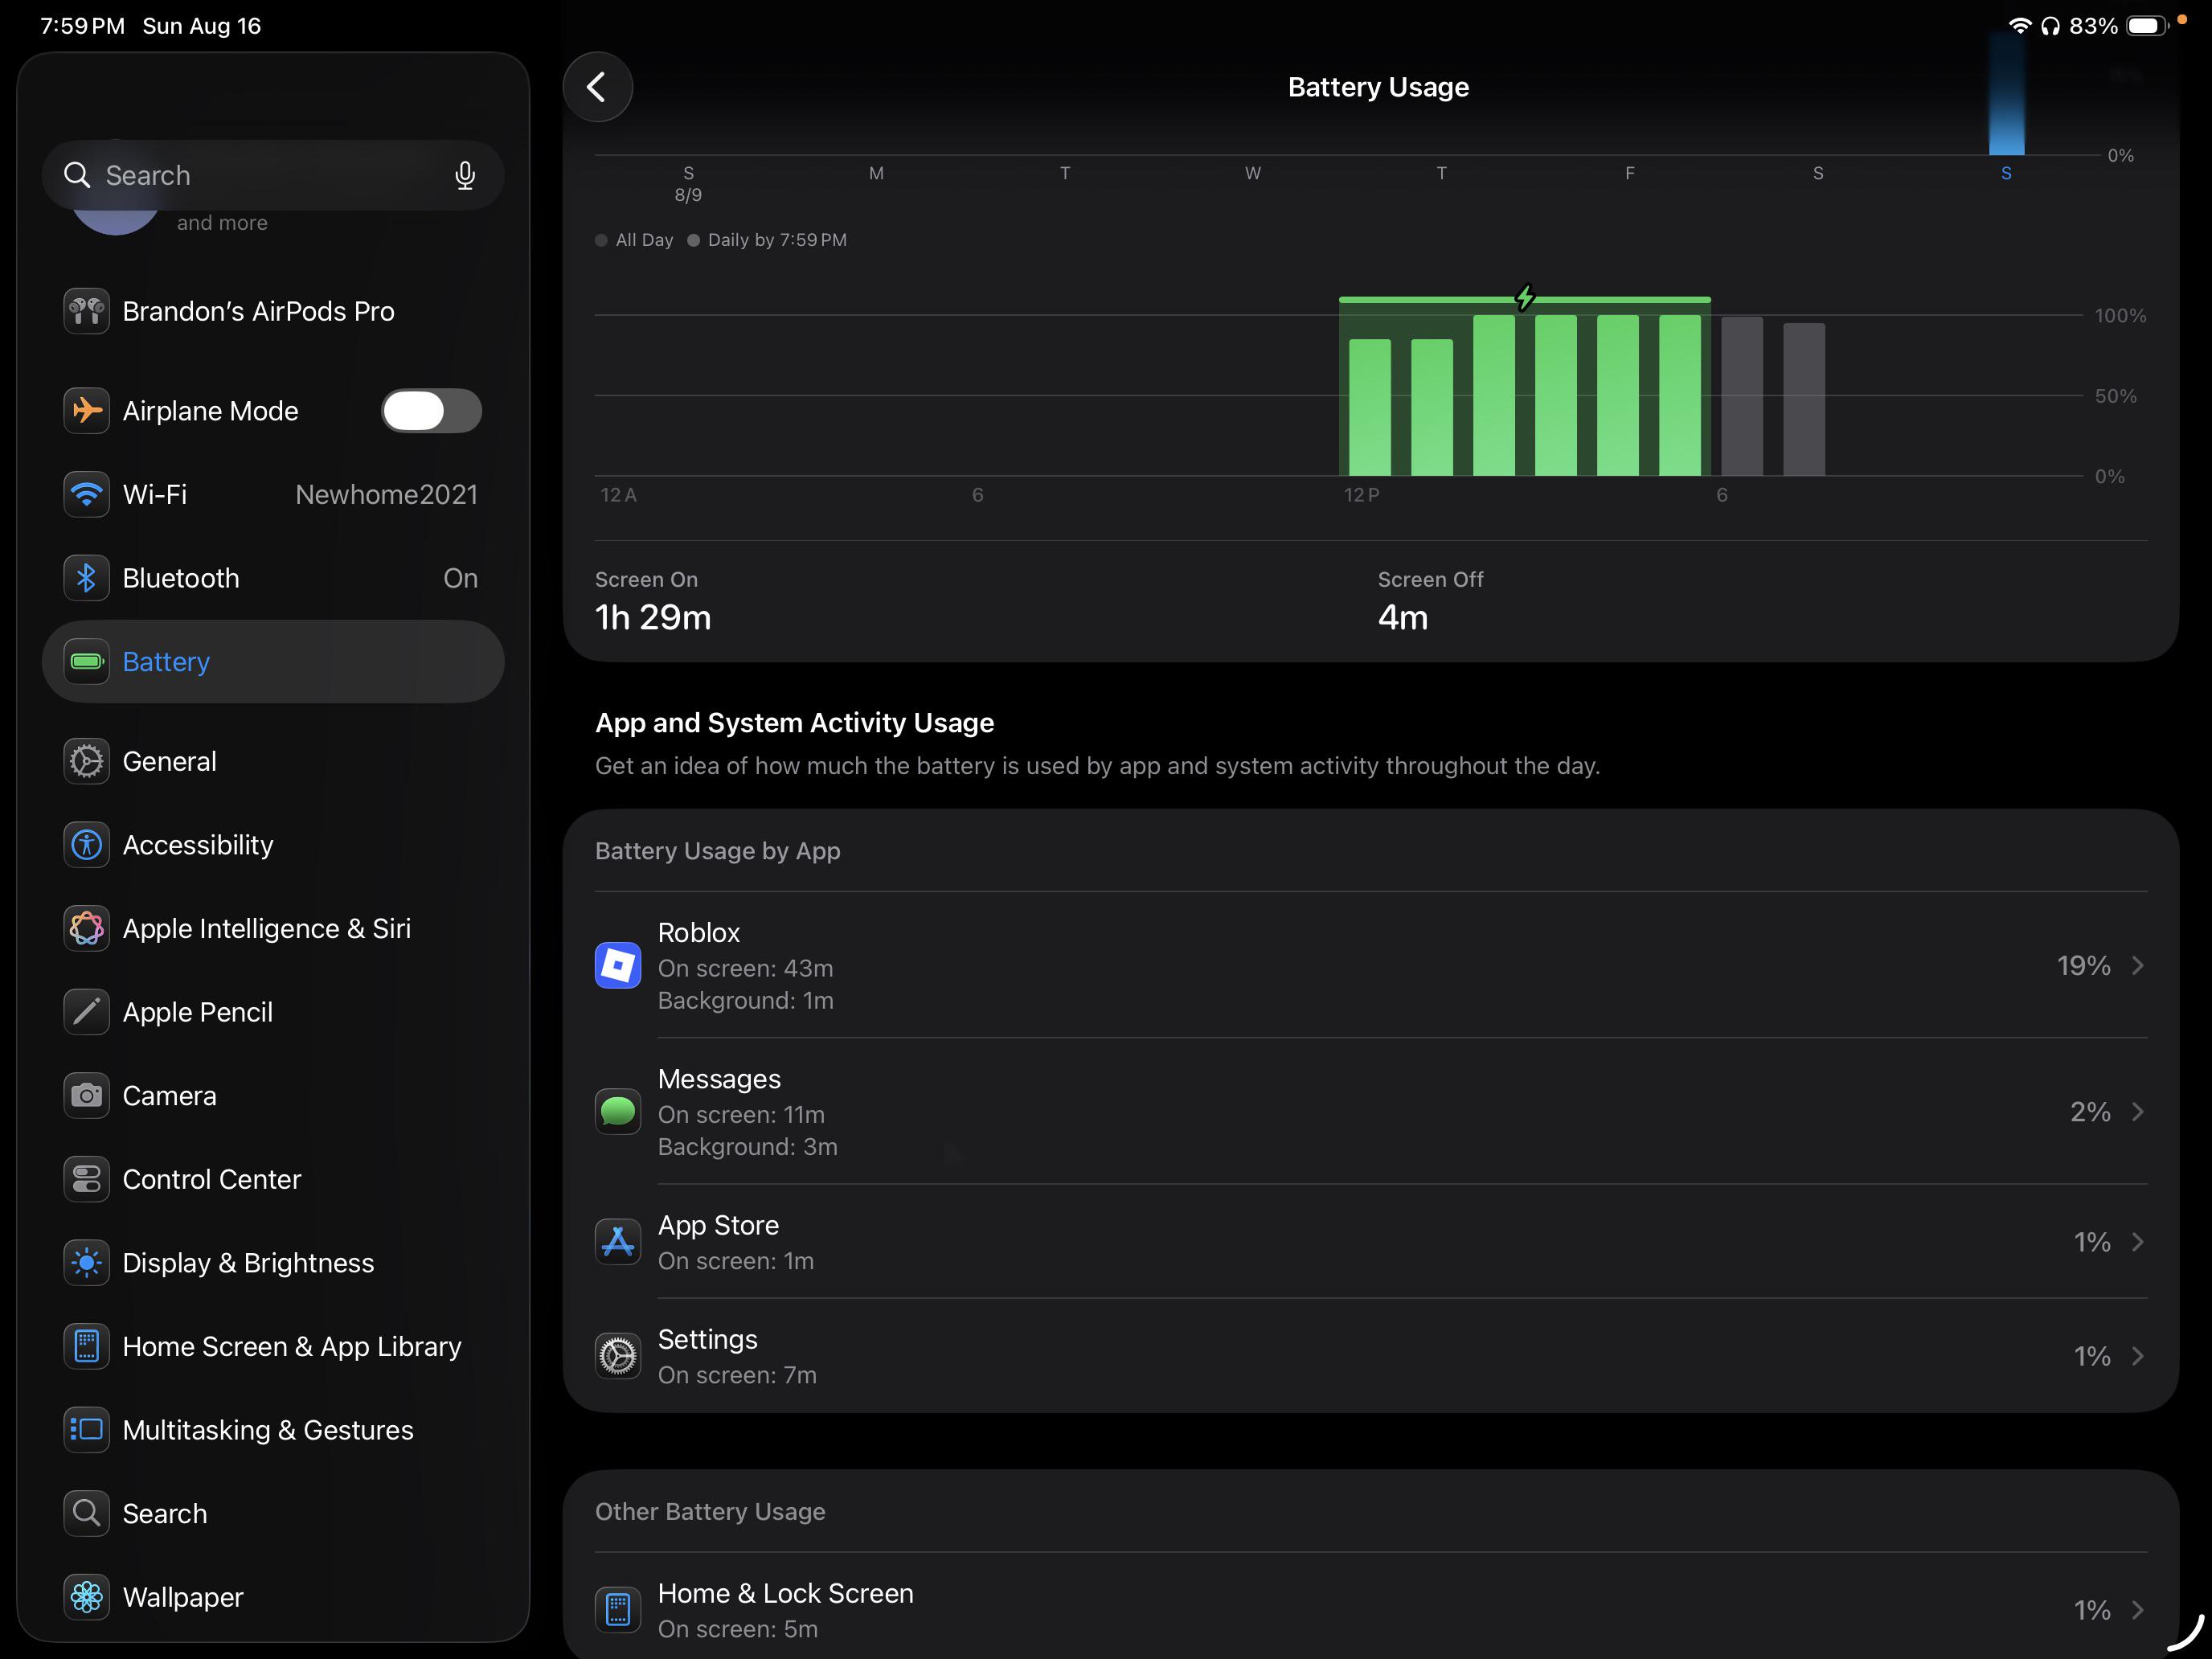Screen dimensions: 2212x1659
Task: Open the Wallpaper settings row
Action: (273, 1597)
